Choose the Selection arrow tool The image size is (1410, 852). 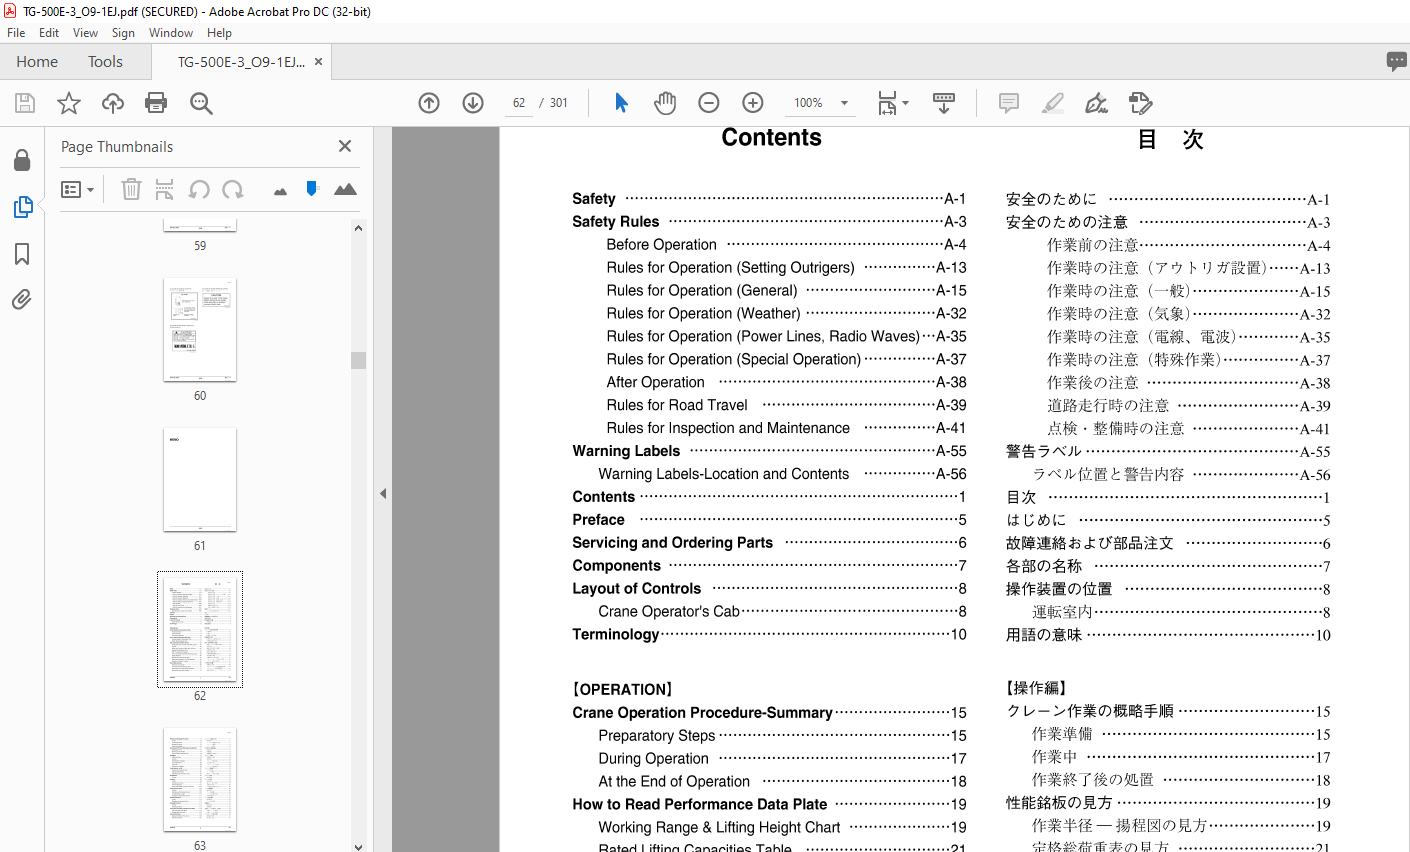coord(621,103)
